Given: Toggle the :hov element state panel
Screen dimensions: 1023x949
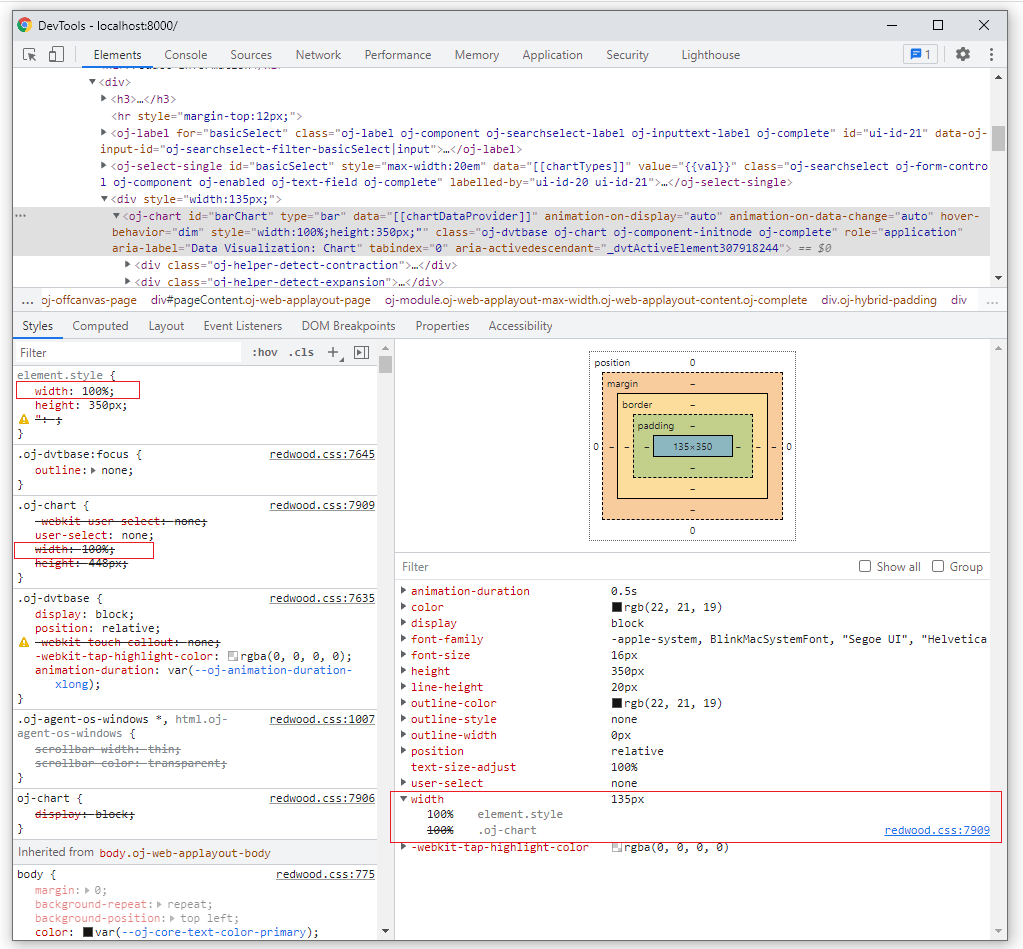Looking at the screenshot, I should pyautogui.click(x=265, y=353).
